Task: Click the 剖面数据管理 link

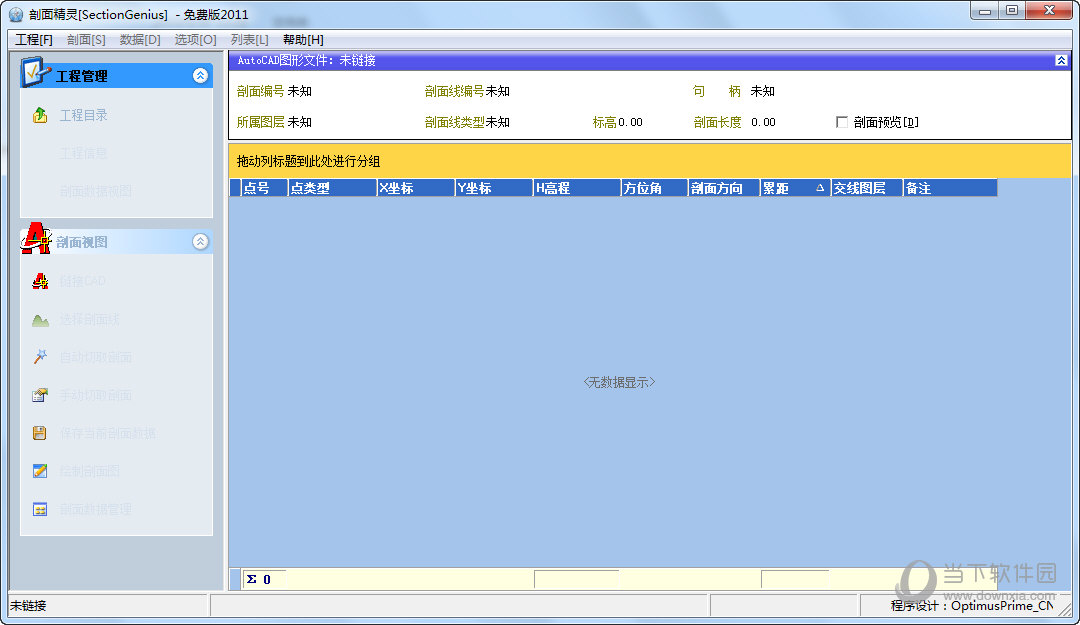Action: tap(96, 509)
